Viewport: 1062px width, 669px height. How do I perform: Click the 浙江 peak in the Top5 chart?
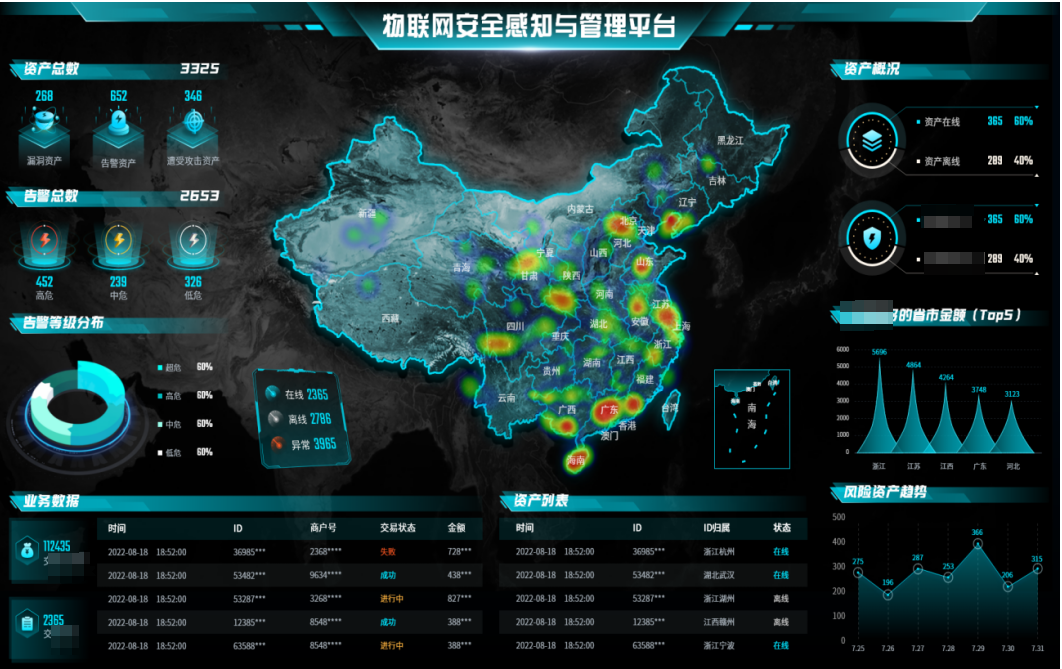pos(879,410)
